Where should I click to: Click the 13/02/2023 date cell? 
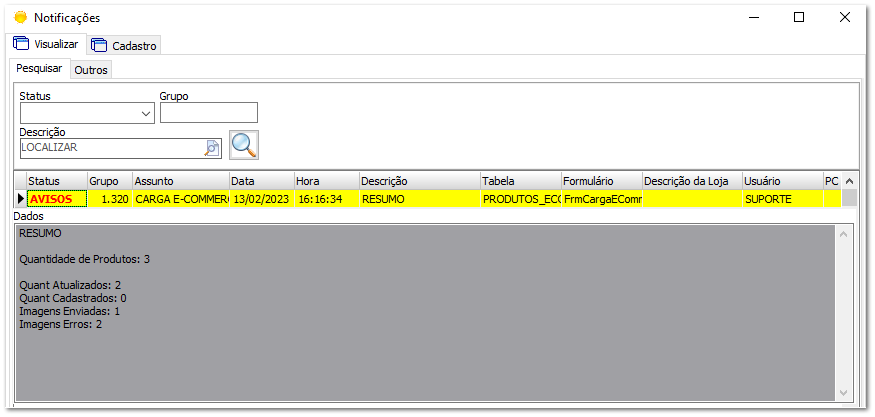[262, 199]
